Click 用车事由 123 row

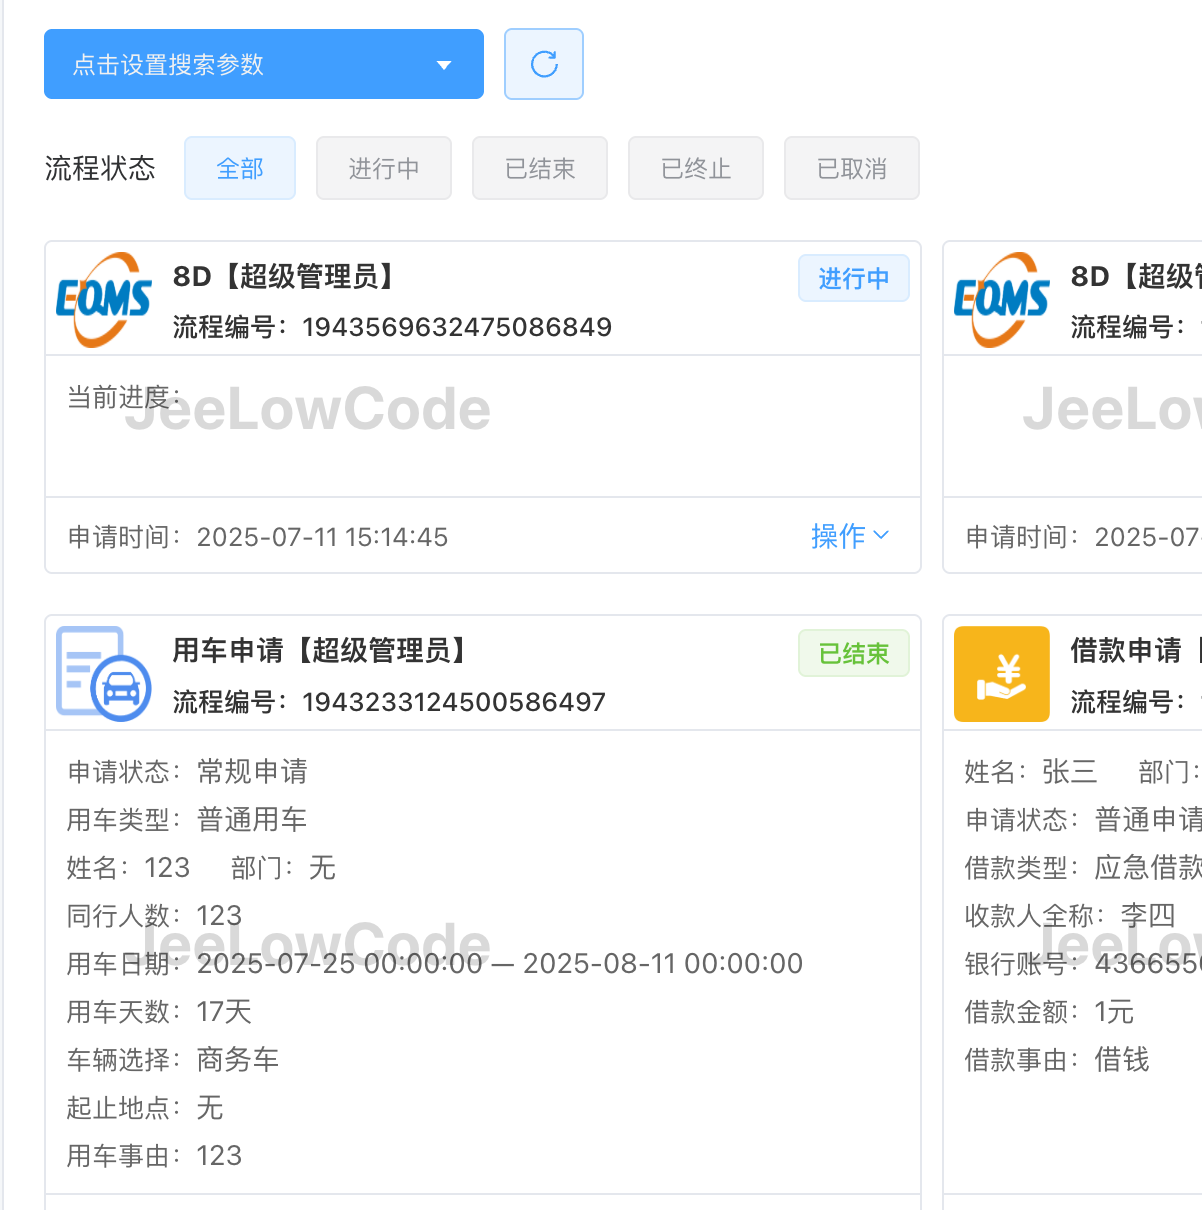[x=154, y=1155]
